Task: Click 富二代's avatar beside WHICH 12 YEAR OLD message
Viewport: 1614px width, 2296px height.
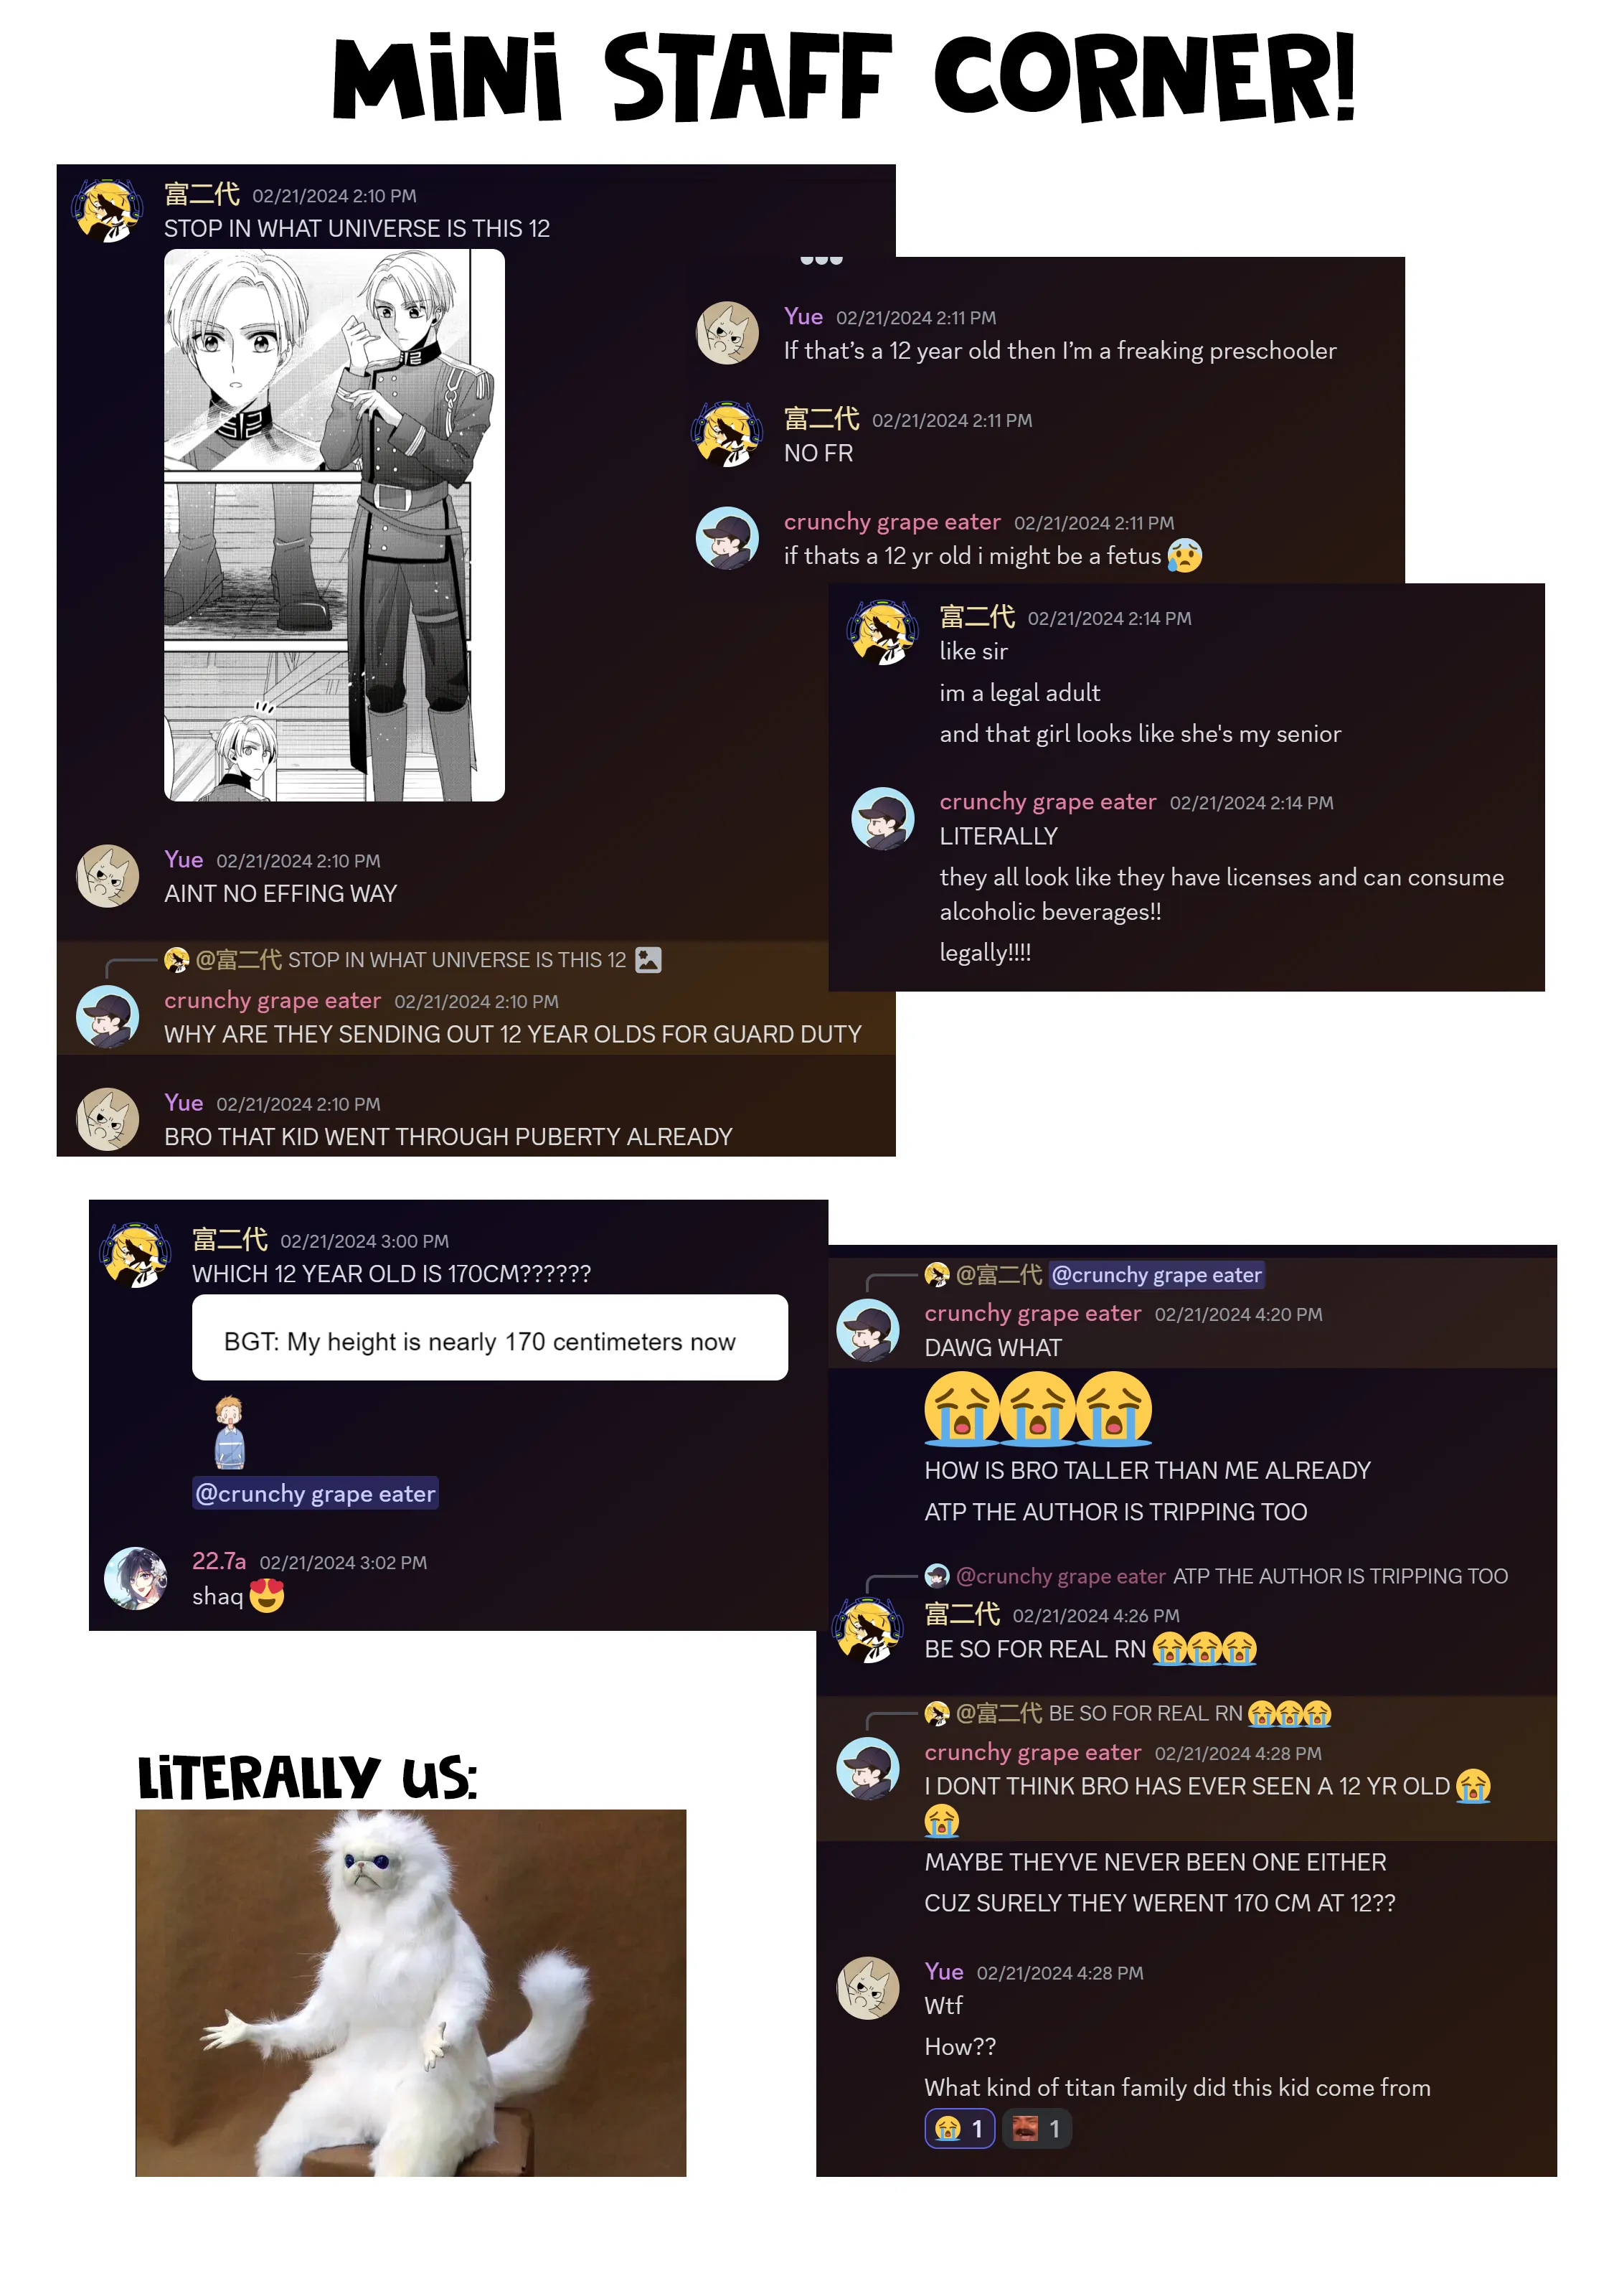Action: (136, 1256)
